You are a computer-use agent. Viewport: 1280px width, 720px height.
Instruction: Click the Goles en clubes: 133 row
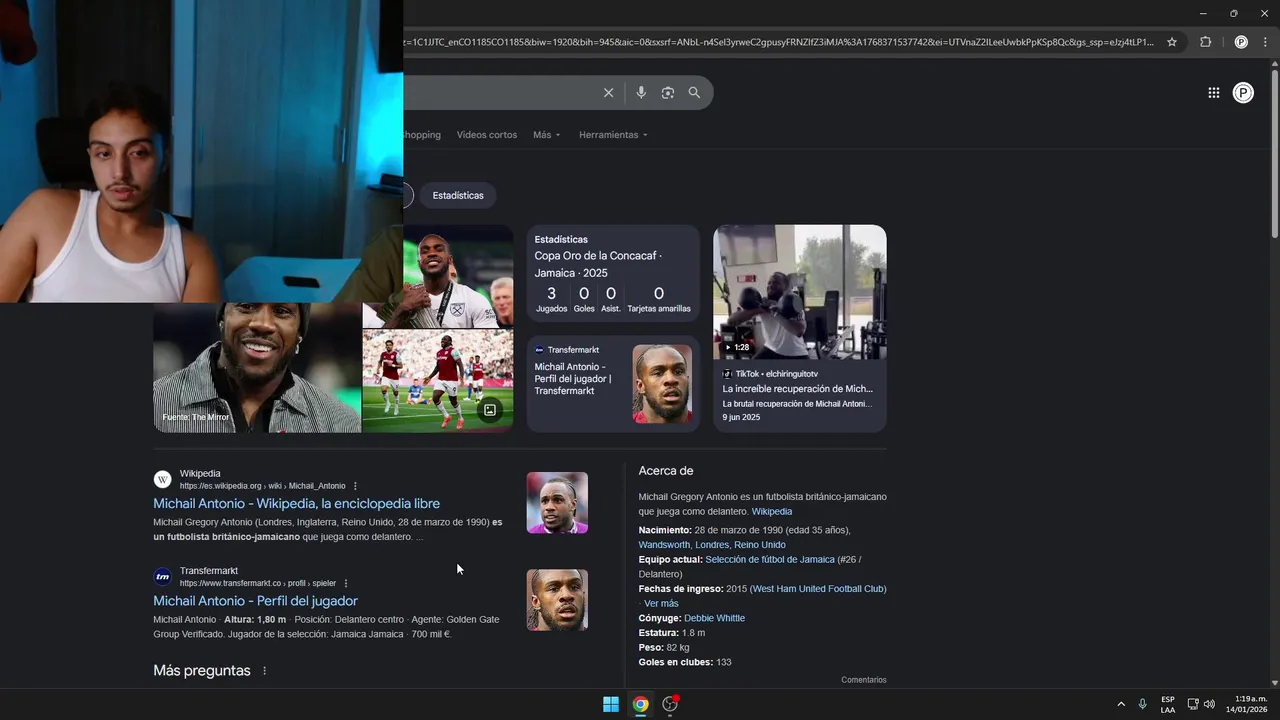coord(685,662)
